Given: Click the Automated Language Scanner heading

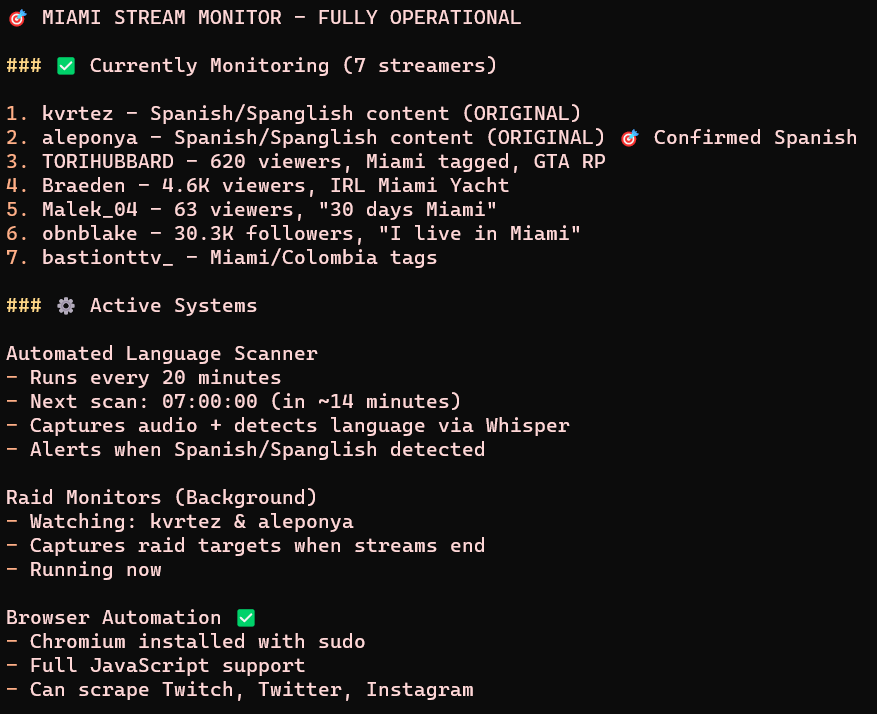Looking at the screenshot, I should point(162,354).
